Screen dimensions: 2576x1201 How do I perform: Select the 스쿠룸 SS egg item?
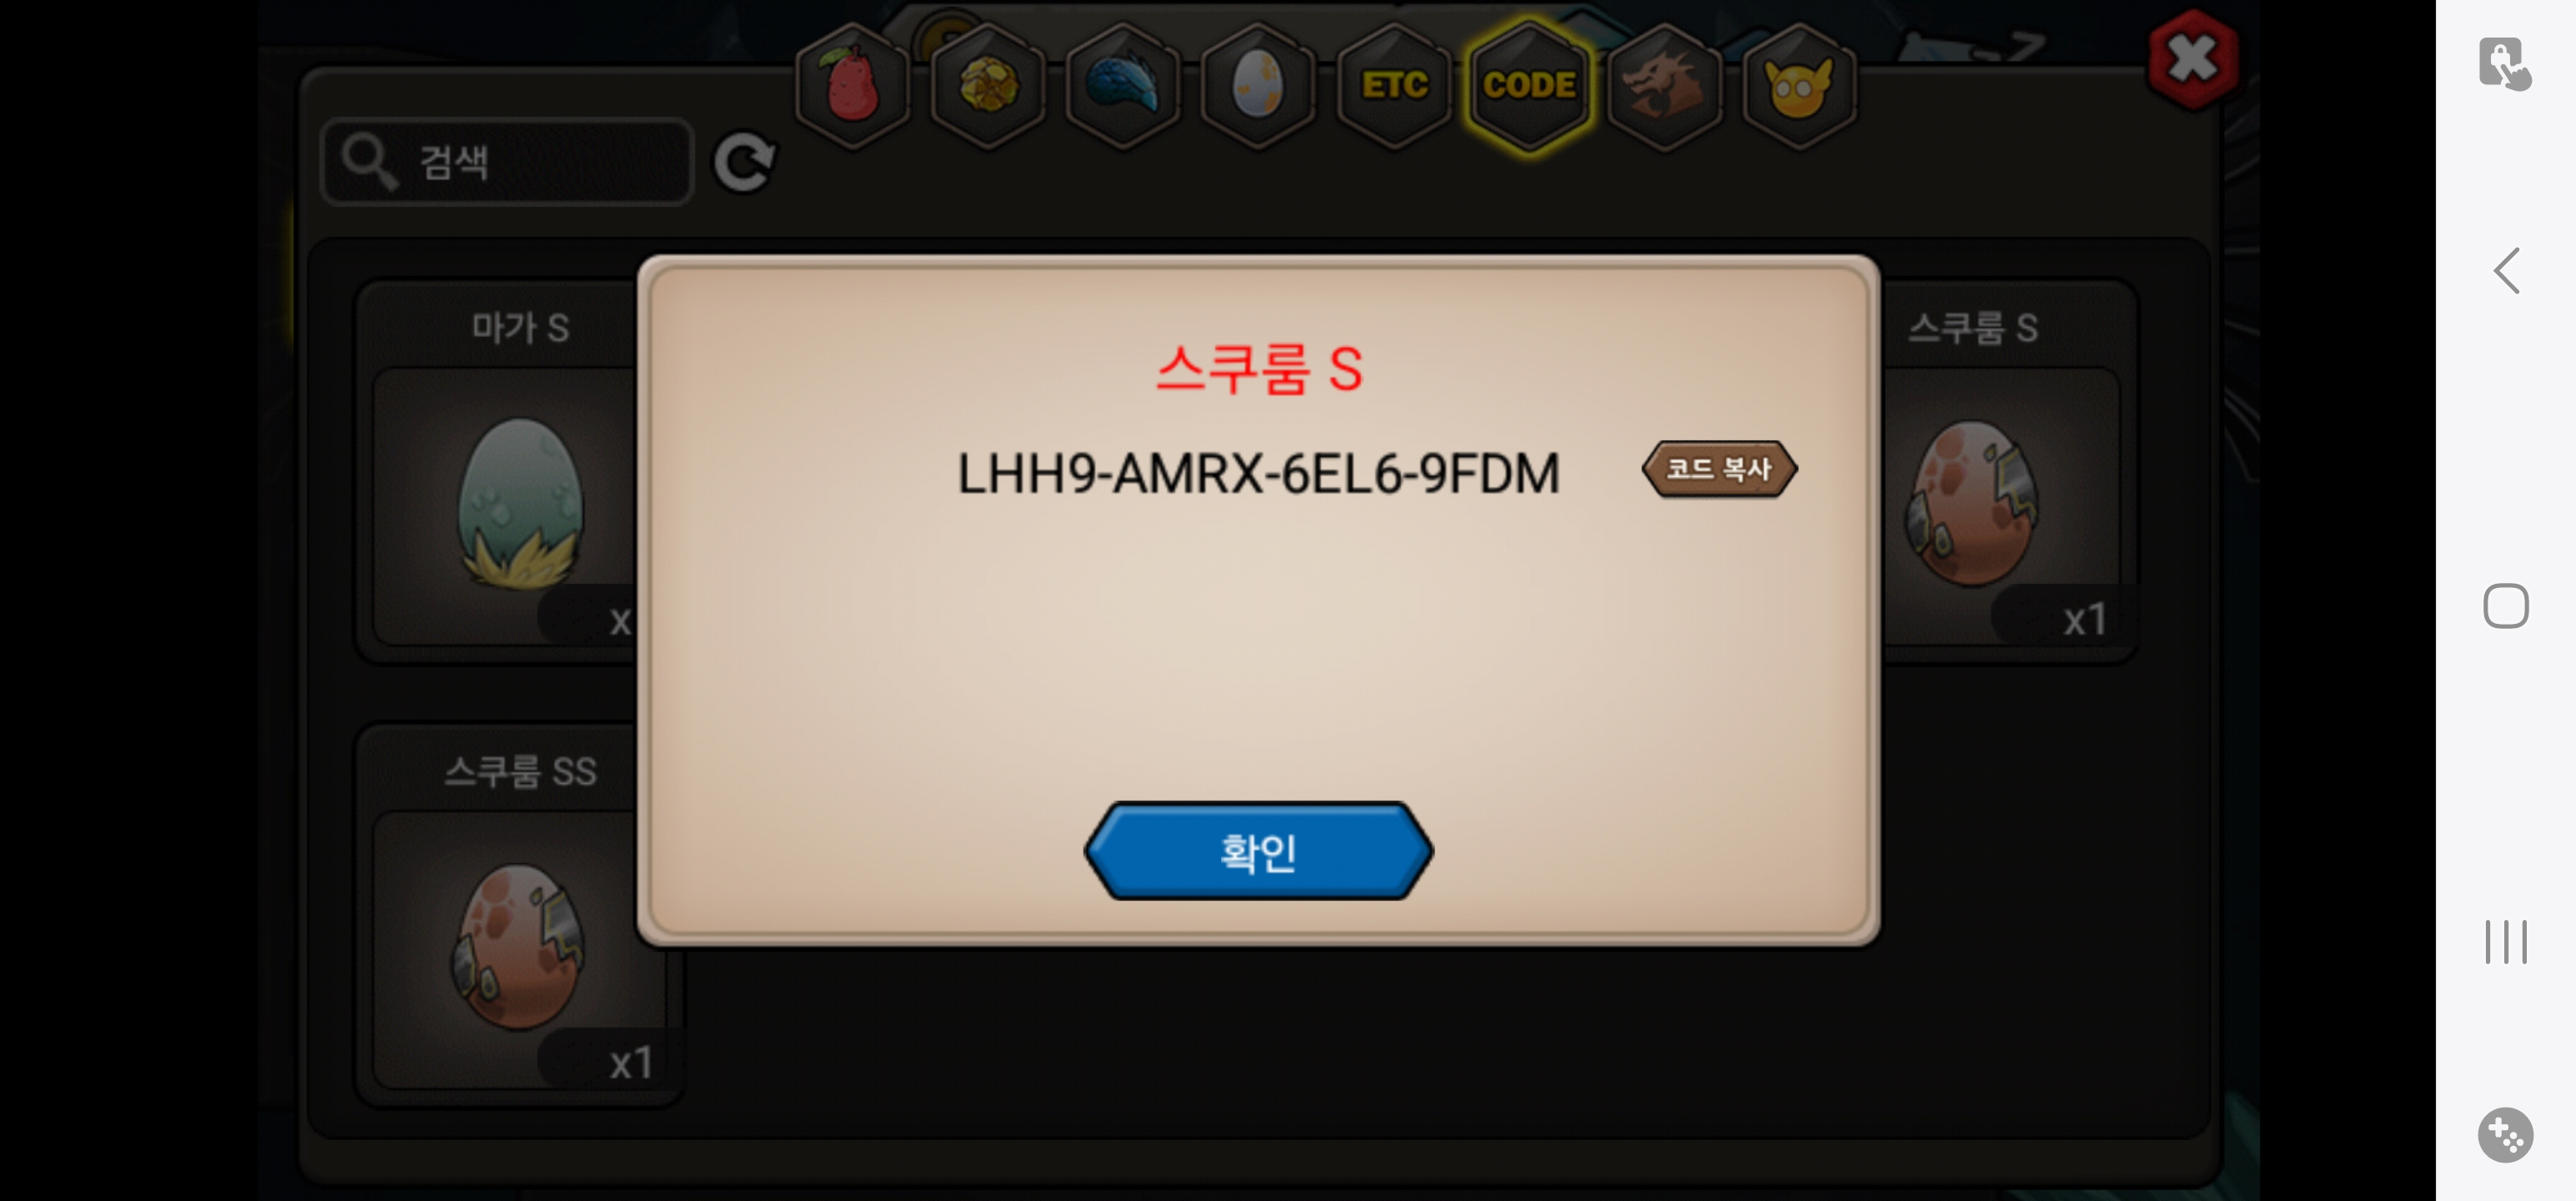(x=520, y=914)
